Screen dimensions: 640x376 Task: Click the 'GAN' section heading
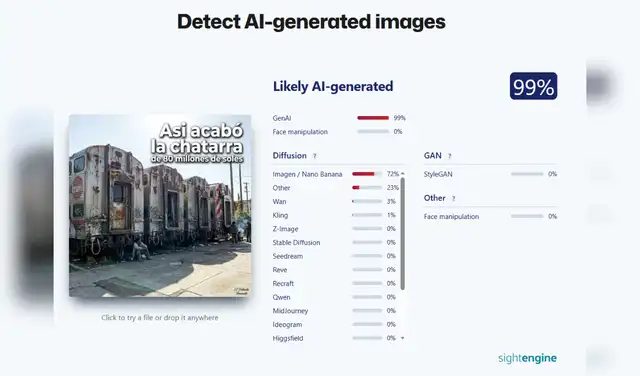433,156
